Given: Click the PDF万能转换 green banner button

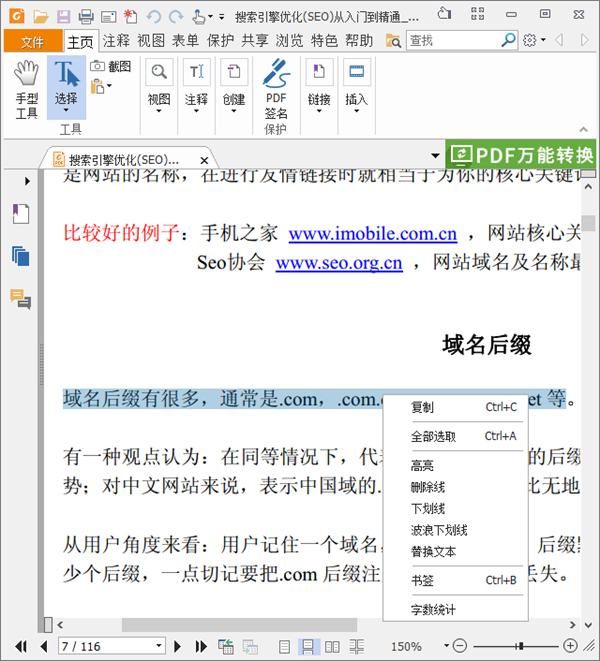Looking at the screenshot, I should (x=520, y=154).
